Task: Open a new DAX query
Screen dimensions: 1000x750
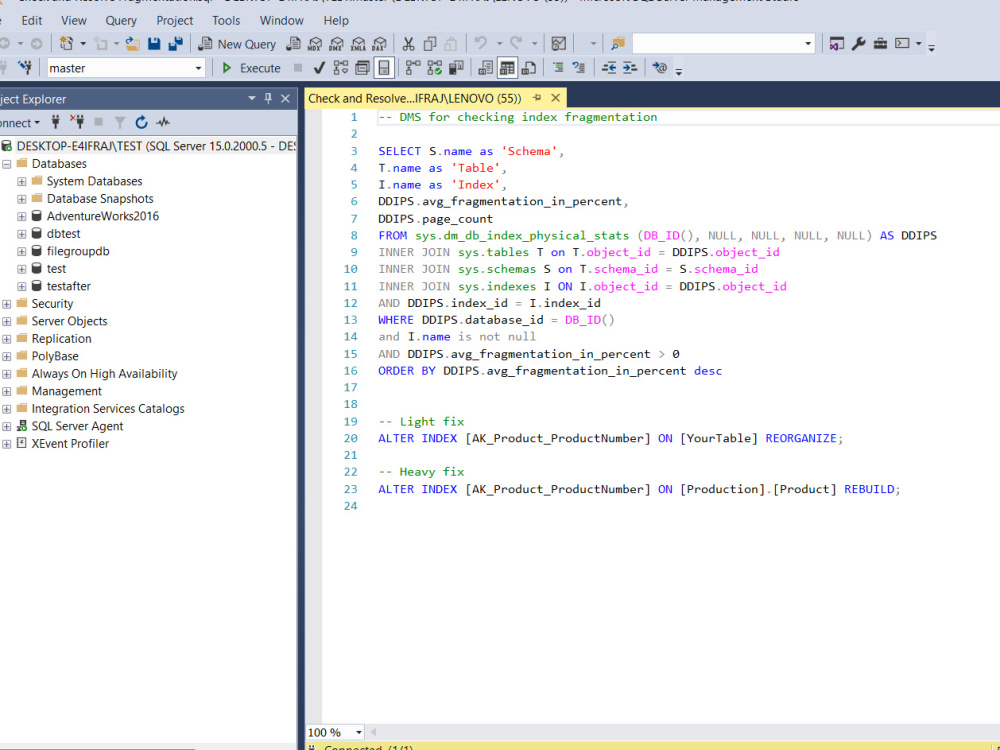Action: click(379, 44)
